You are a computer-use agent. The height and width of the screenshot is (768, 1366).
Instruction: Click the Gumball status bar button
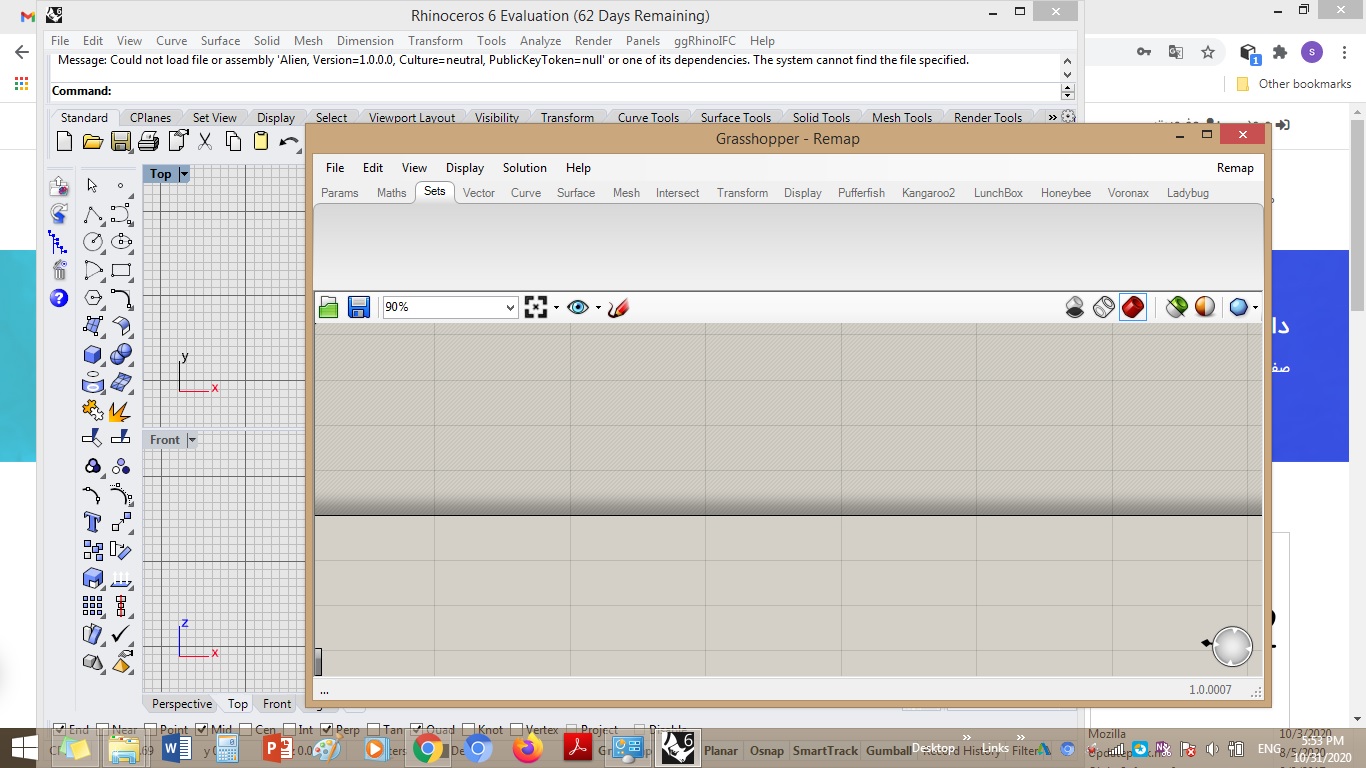click(888, 751)
